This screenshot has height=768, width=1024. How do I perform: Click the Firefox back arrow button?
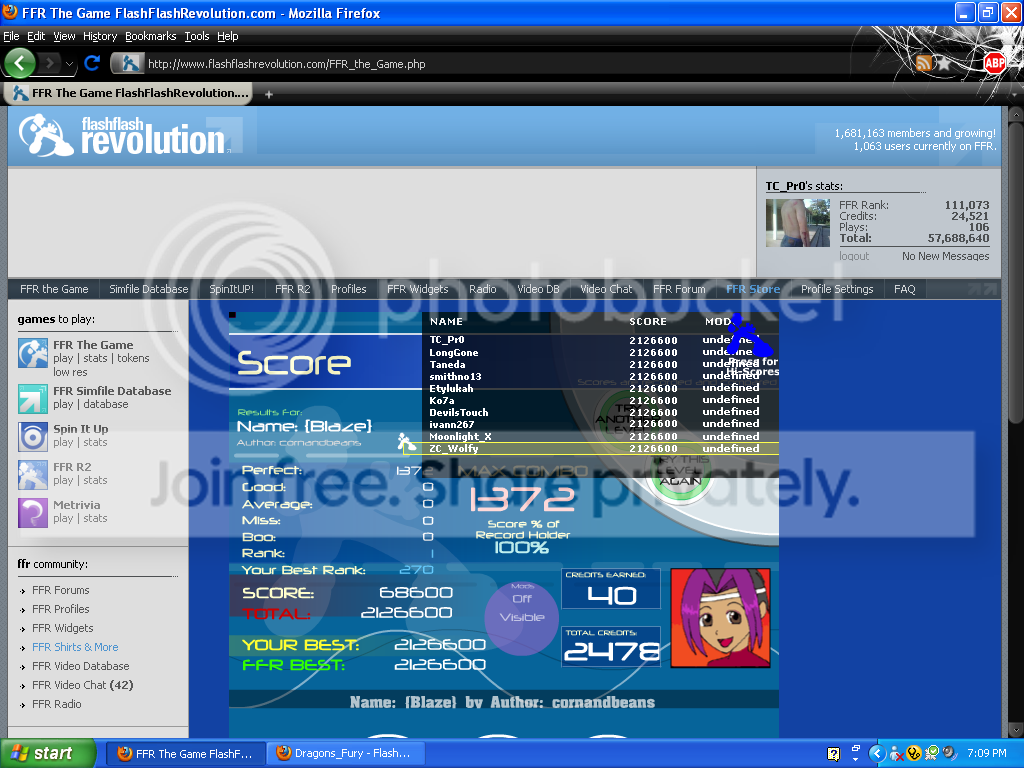[x=20, y=64]
